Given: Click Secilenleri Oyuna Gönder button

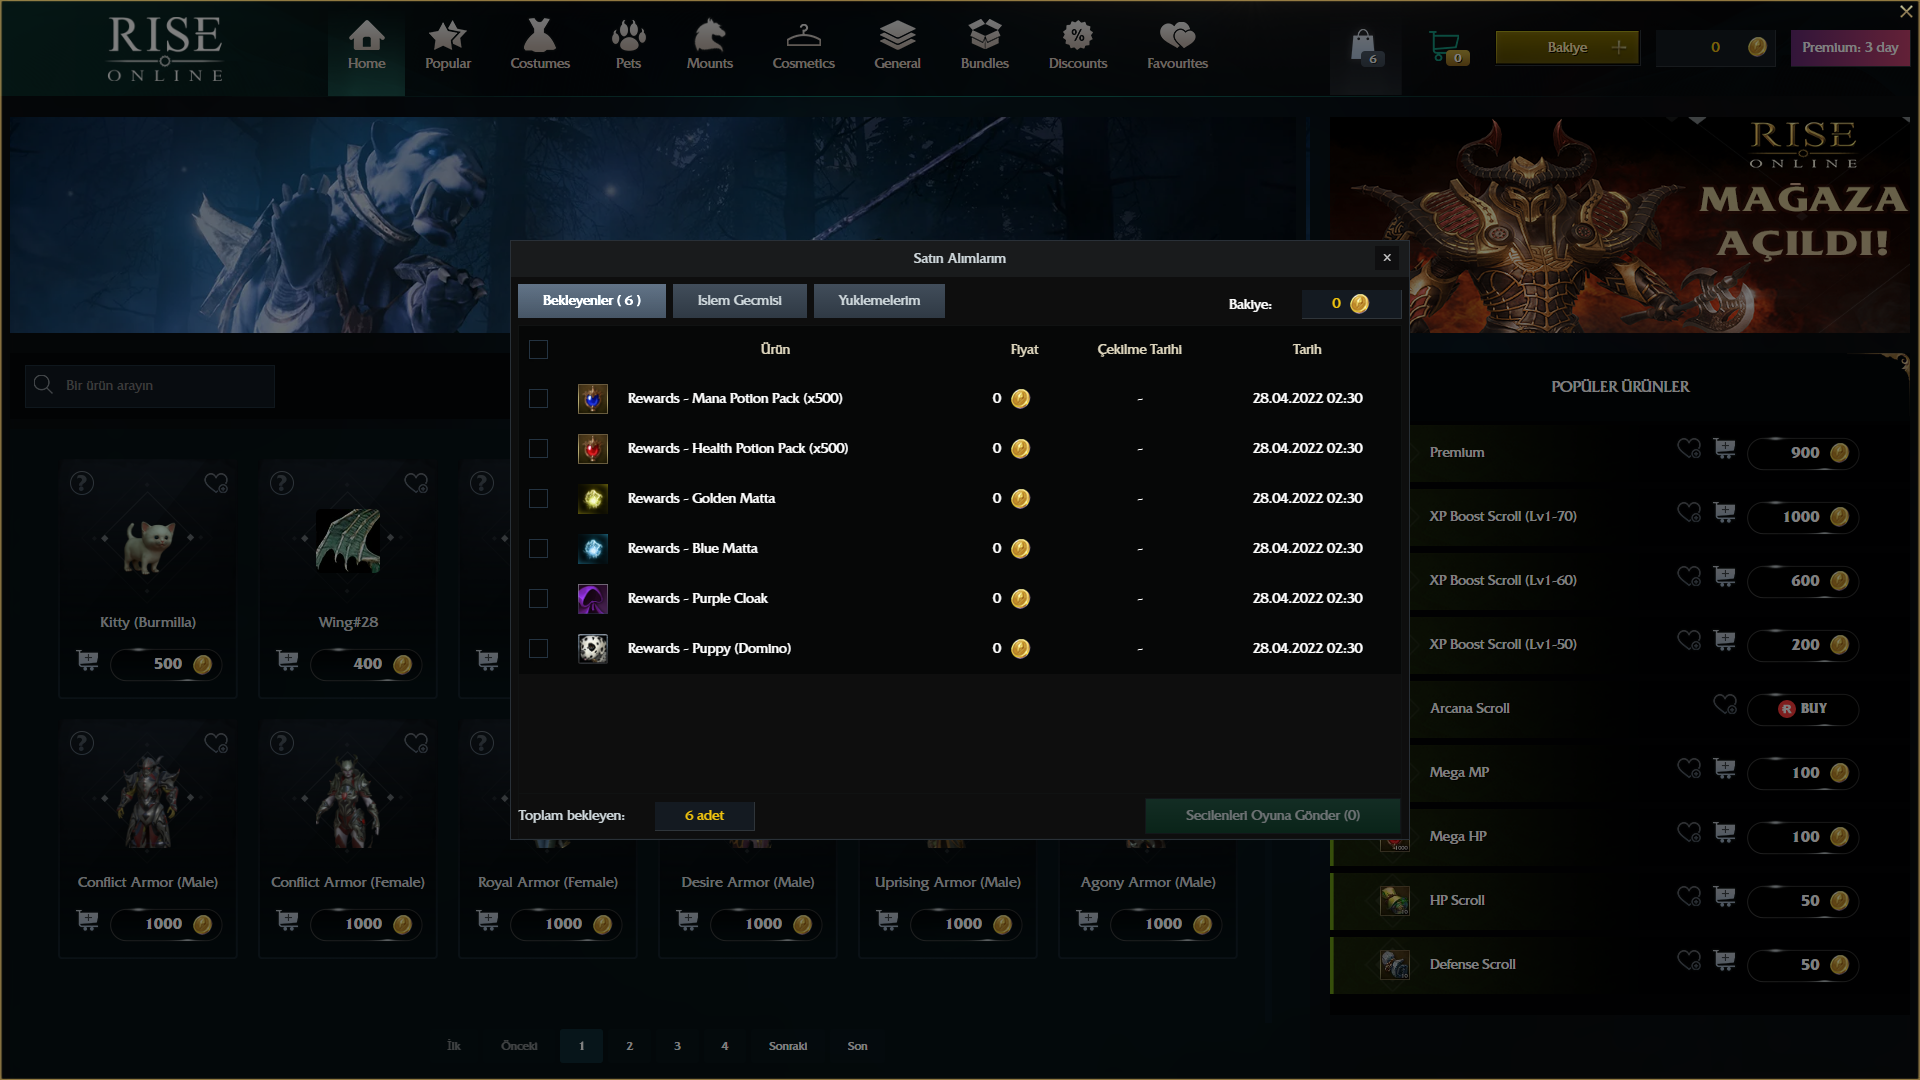Looking at the screenshot, I should point(1272,815).
